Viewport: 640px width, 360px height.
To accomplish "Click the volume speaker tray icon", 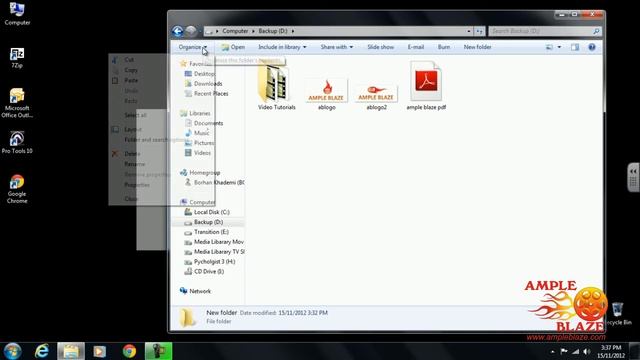I will (587, 351).
